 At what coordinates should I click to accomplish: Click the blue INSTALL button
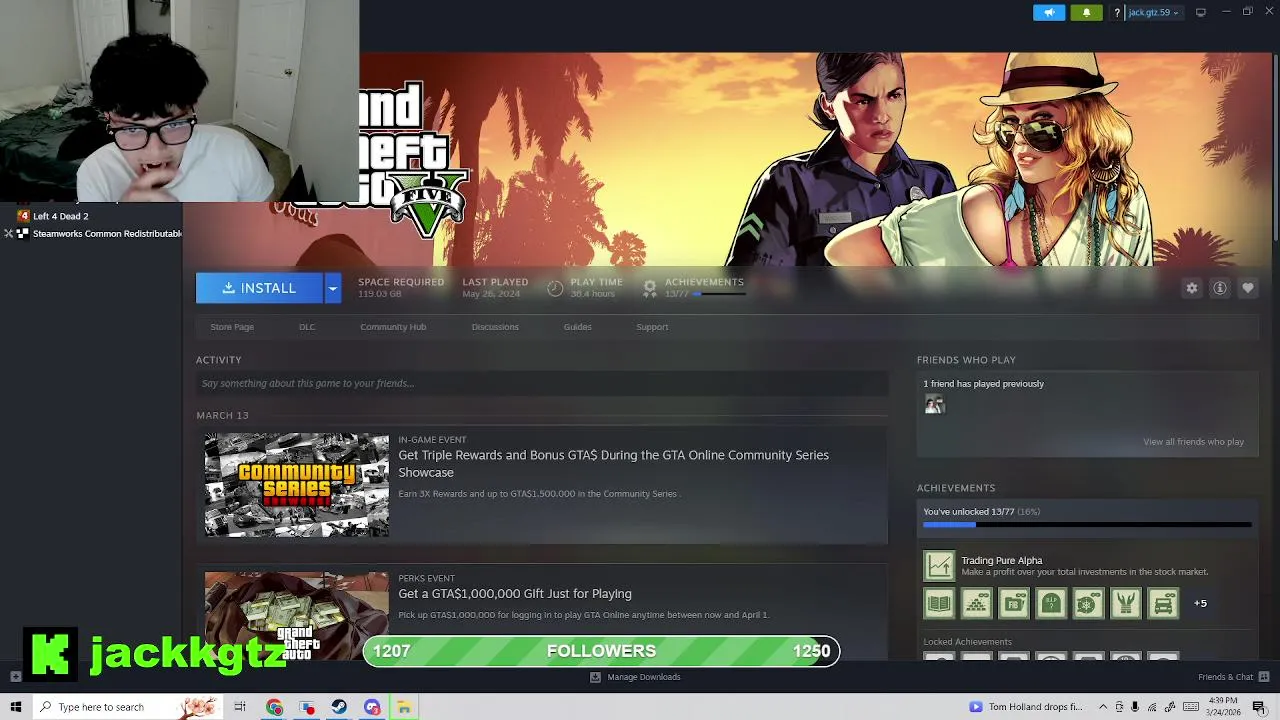259,288
